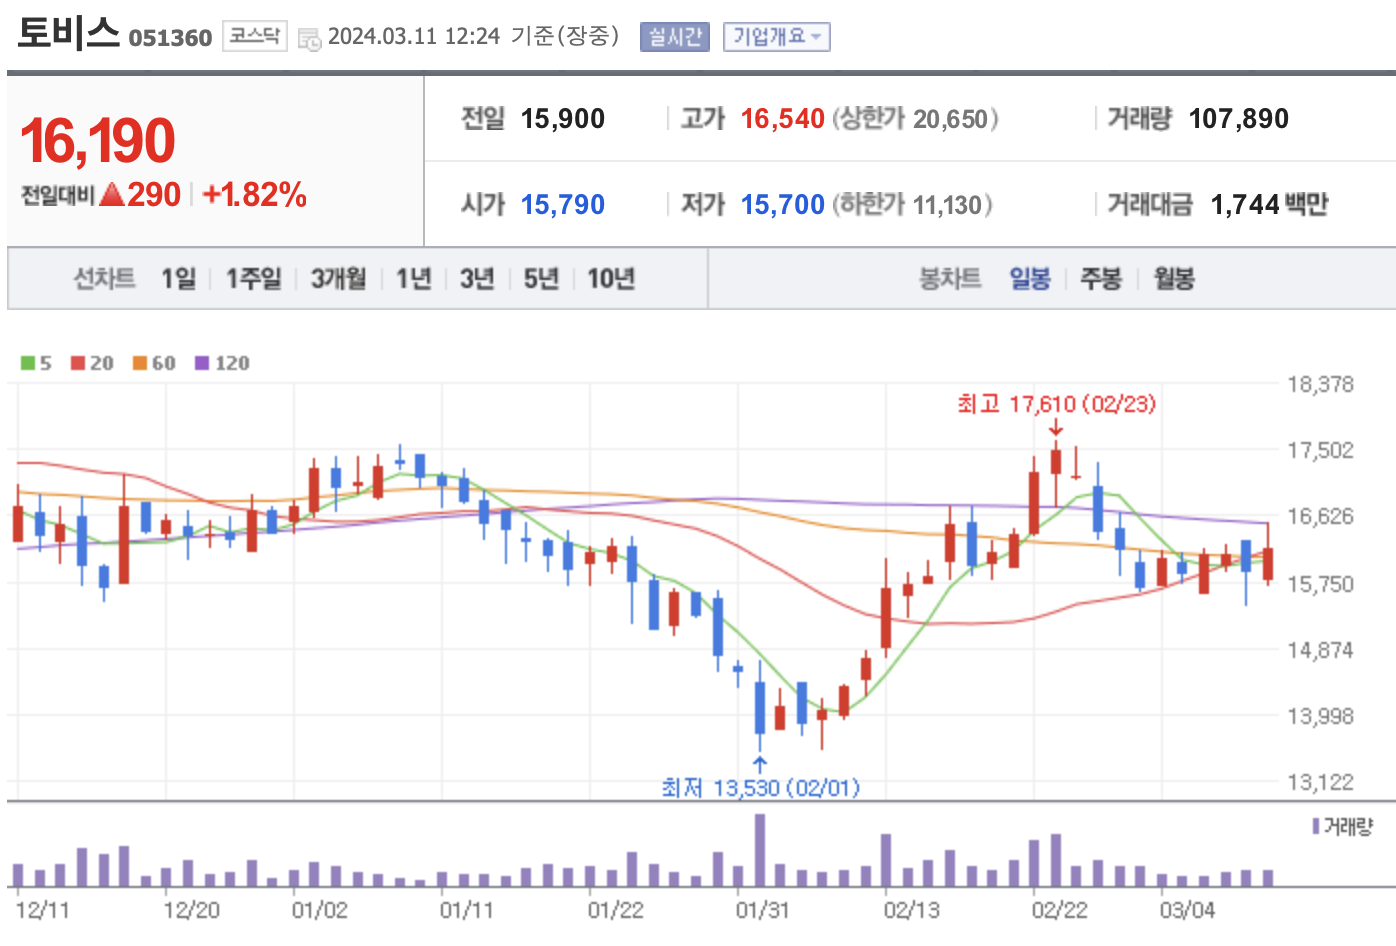
Task: Click the red arrow under the 최고 17,610 label
Action: (x=1056, y=428)
